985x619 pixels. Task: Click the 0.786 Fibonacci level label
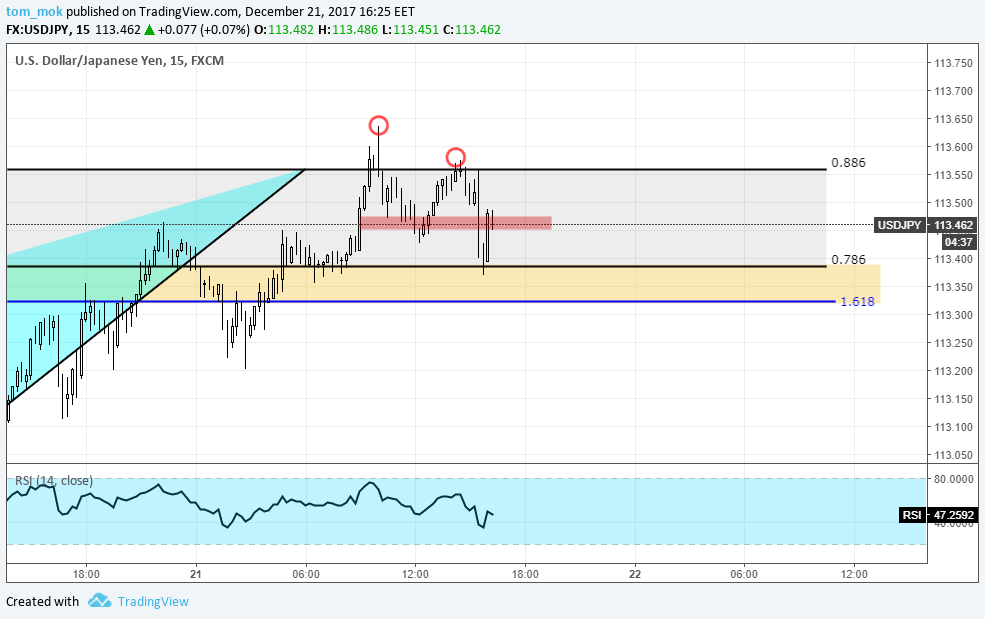tap(848, 260)
